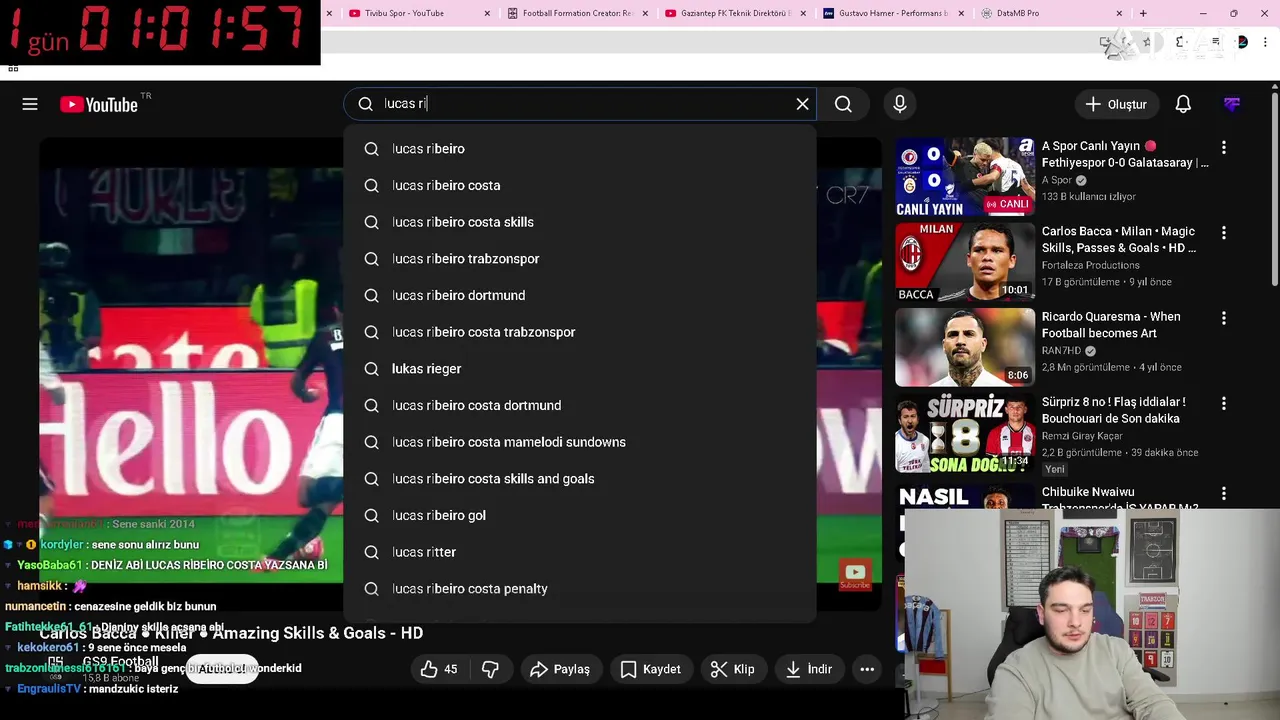
Task: Select suggestion 'lucas ribeiro costa'
Action: click(x=580, y=185)
